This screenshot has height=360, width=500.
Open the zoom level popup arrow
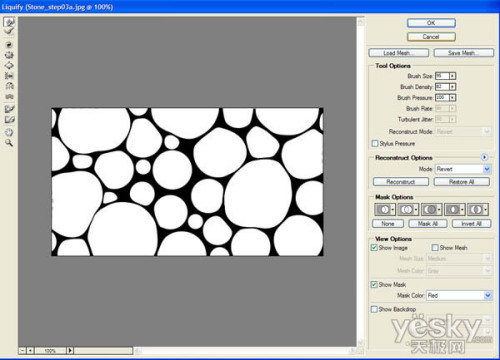(x=70, y=350)
